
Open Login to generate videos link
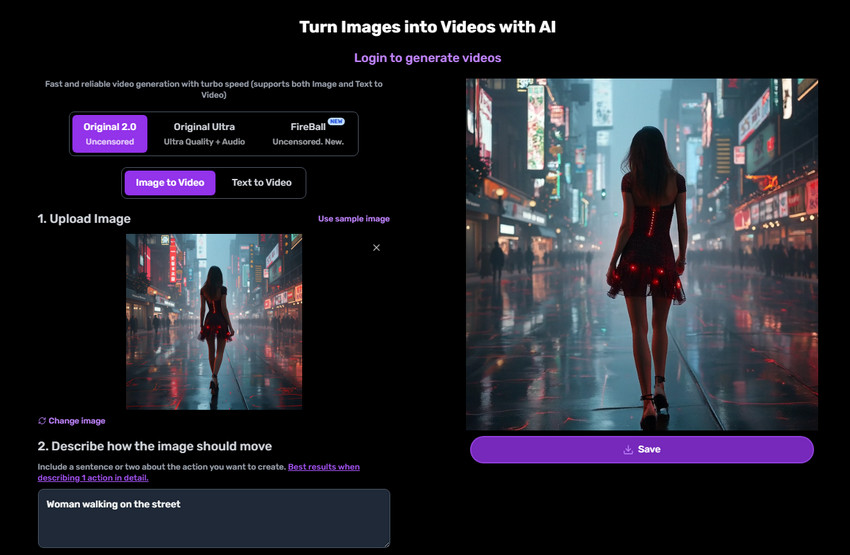[x=427, y=57]
